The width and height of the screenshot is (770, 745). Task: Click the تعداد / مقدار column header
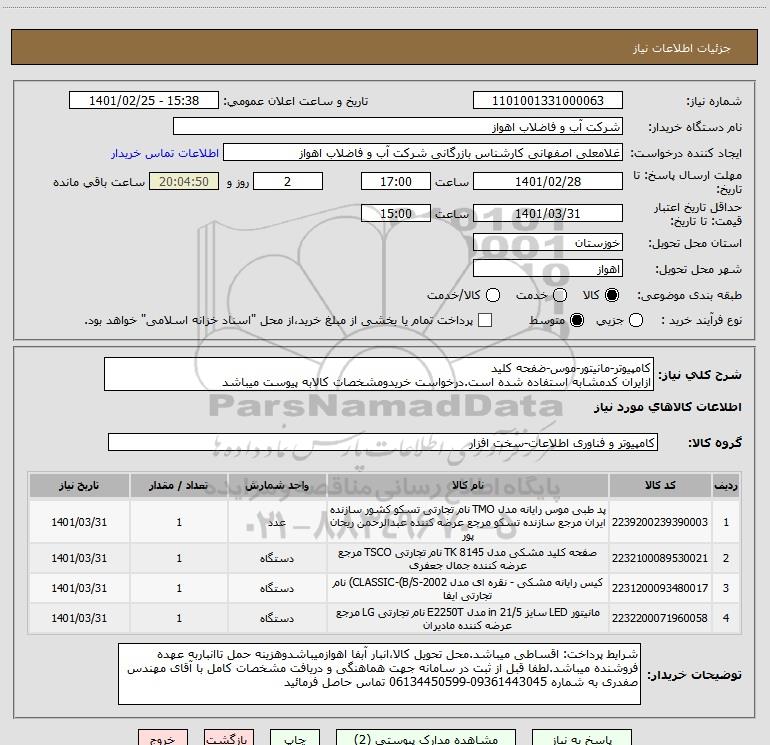pos(179,486)
